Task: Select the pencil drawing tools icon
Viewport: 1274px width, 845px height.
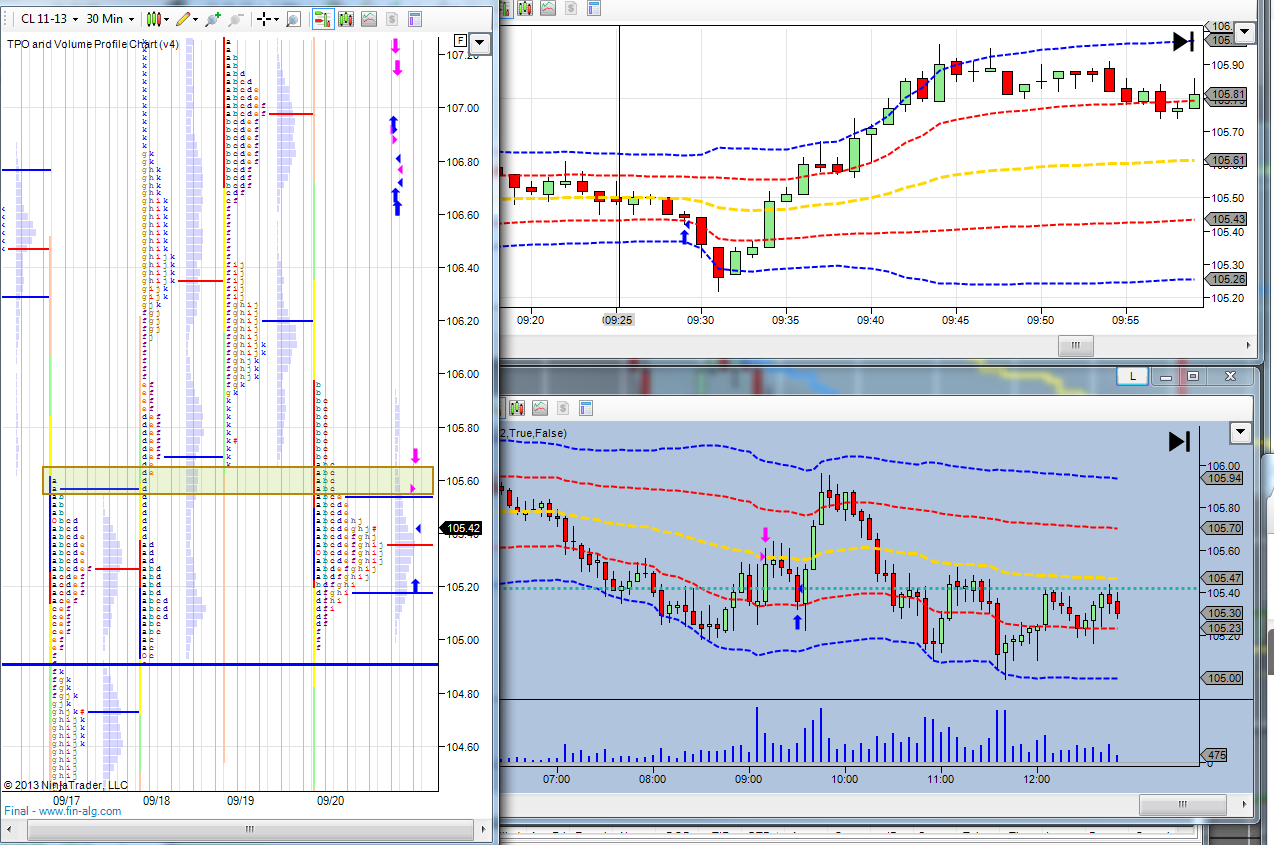Action: pyautogui.click(x=182, y=19)
